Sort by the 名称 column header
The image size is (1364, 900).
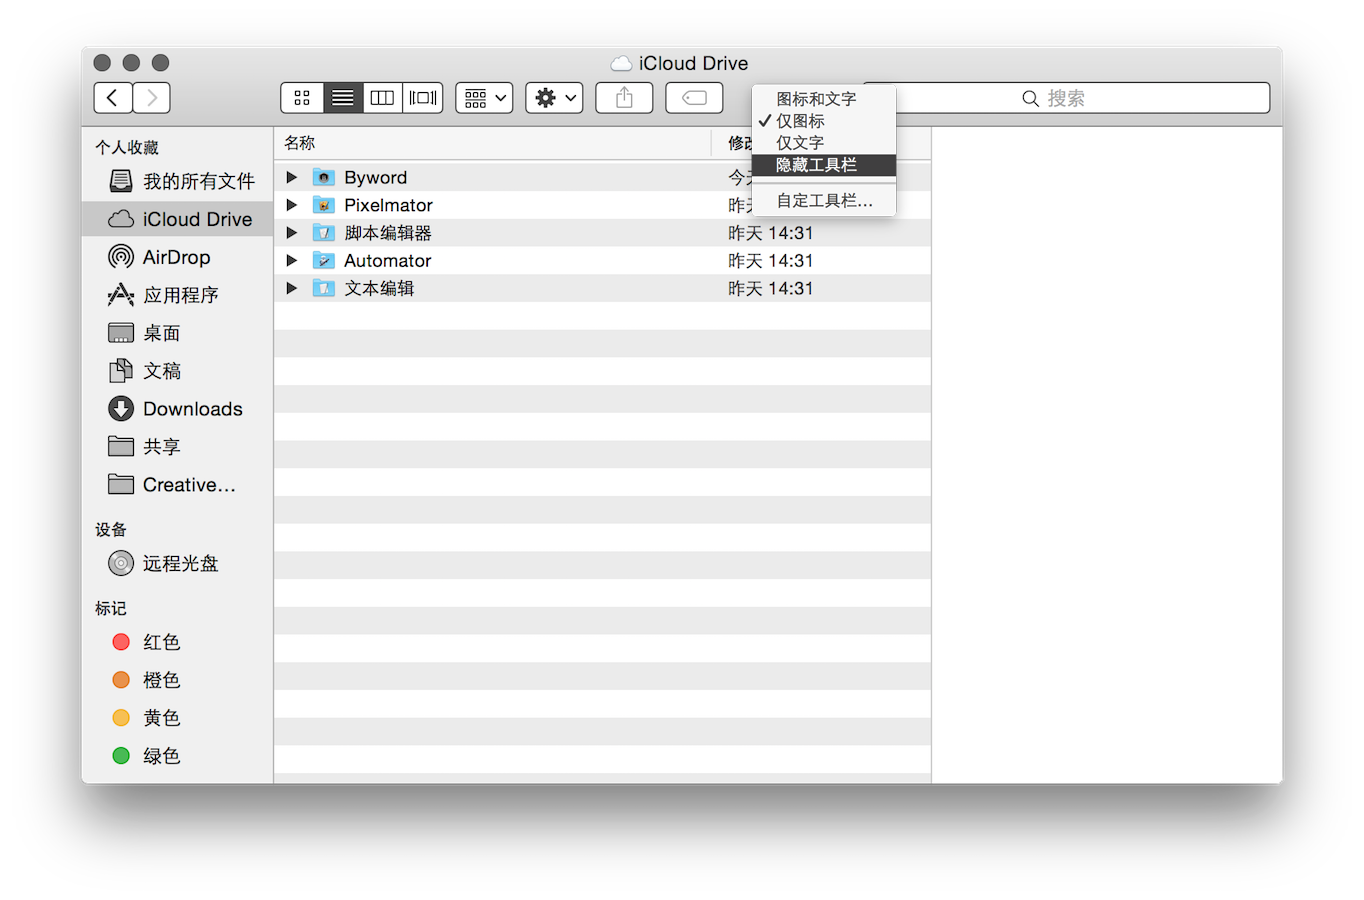click(493, 143)
